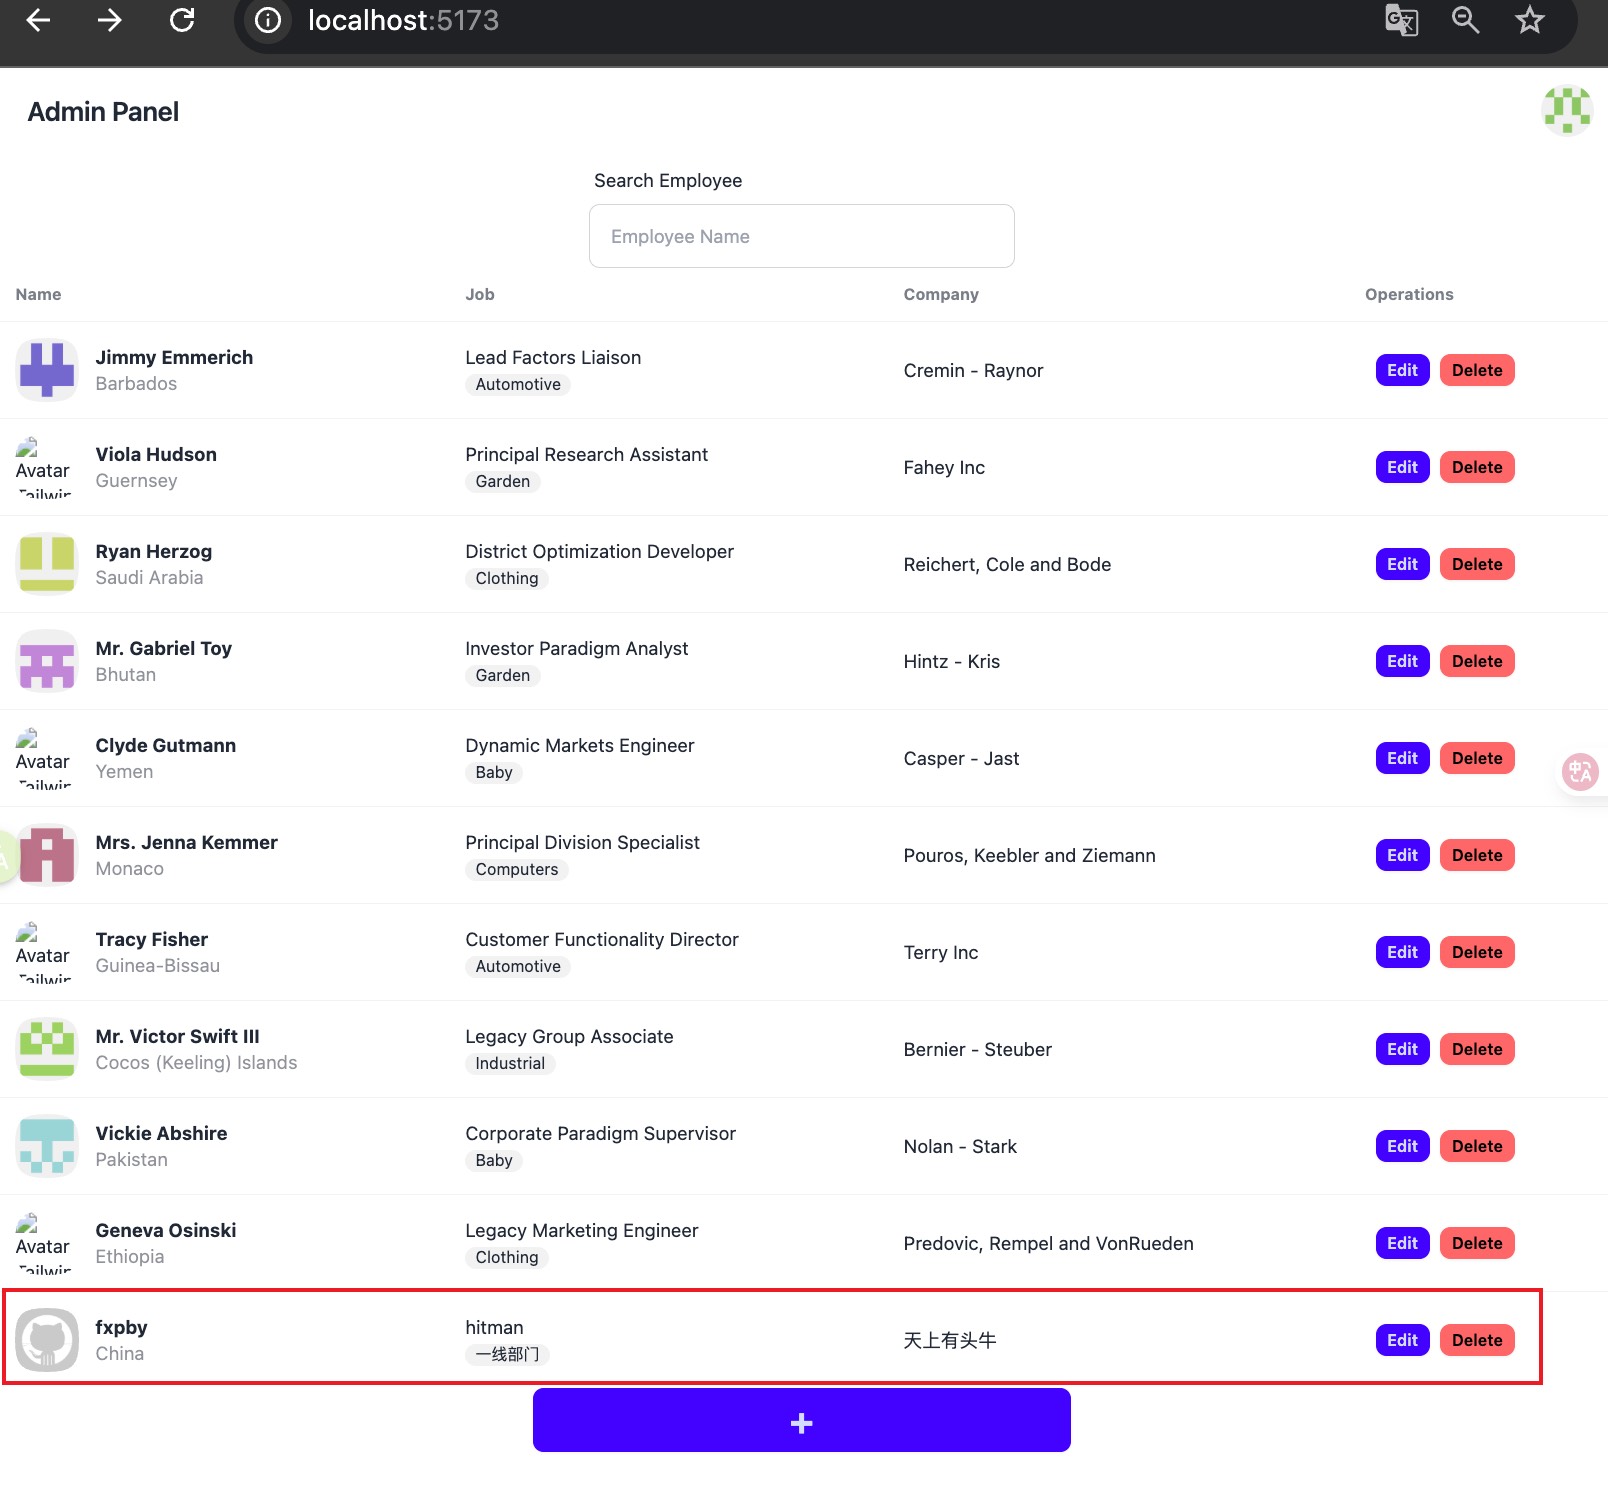Delete the fxpby employee row
Viewport: 1608px width, 1504px height.
click(1476, 1340)
